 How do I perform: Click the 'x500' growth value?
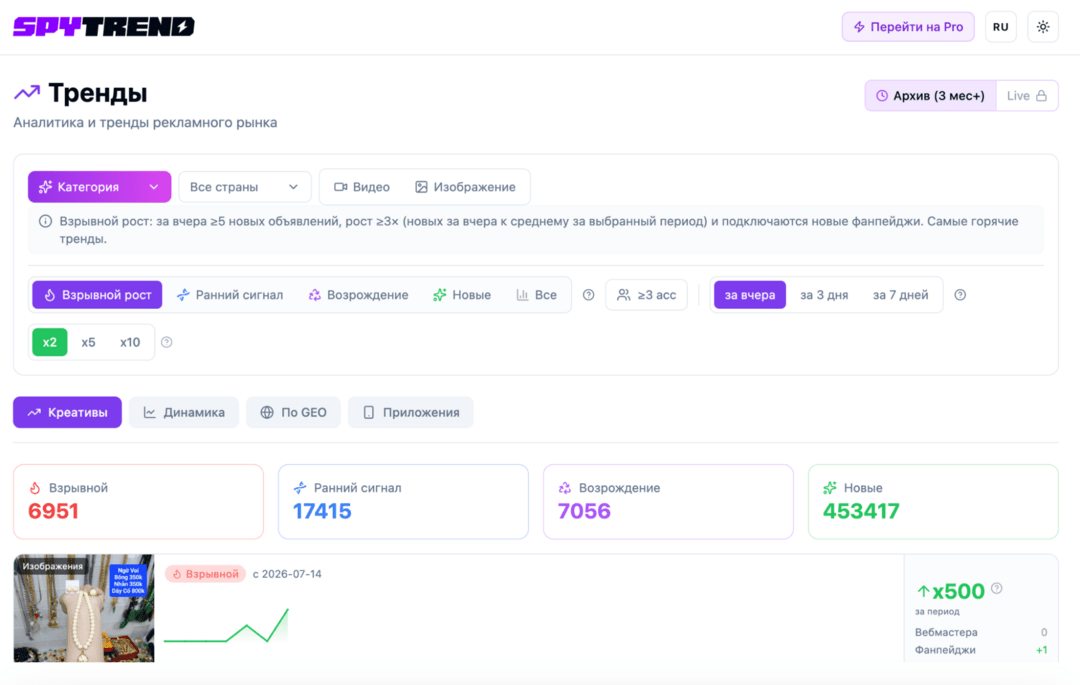coord(958,591)
